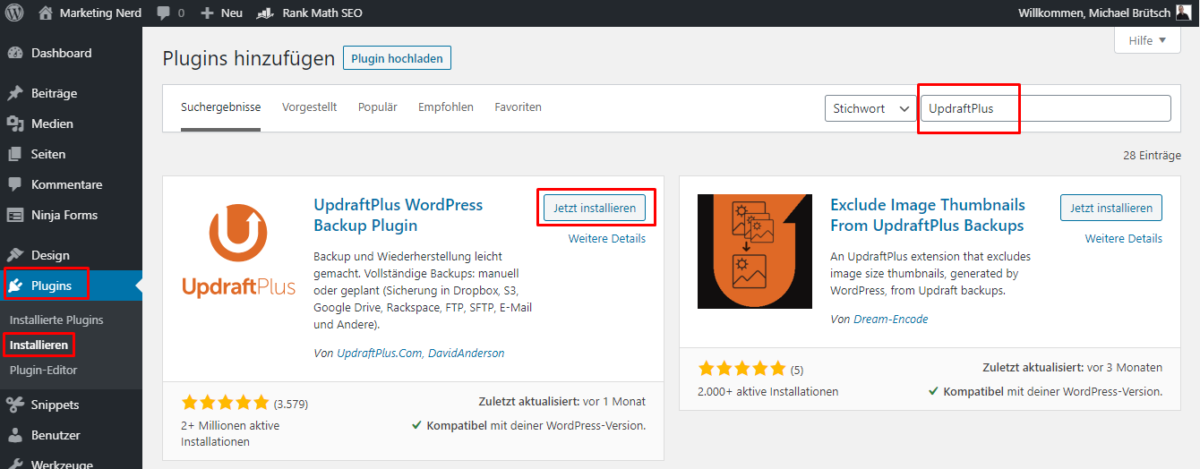Image resolution: width=1200 pixels, height=469 pixels.
Task: Click the Medien media icon
Action: (15, 124)
